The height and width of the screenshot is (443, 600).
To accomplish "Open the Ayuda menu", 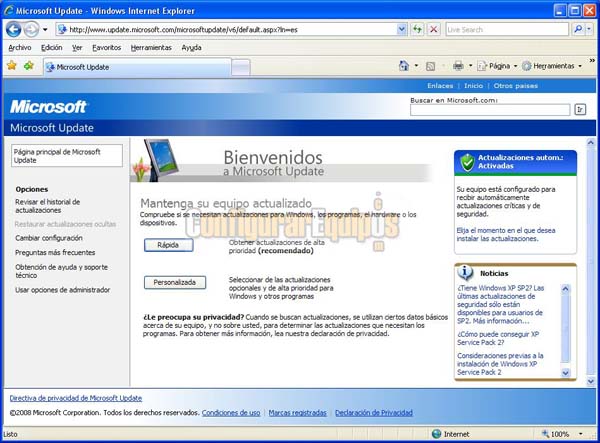I will click(191, 48).
